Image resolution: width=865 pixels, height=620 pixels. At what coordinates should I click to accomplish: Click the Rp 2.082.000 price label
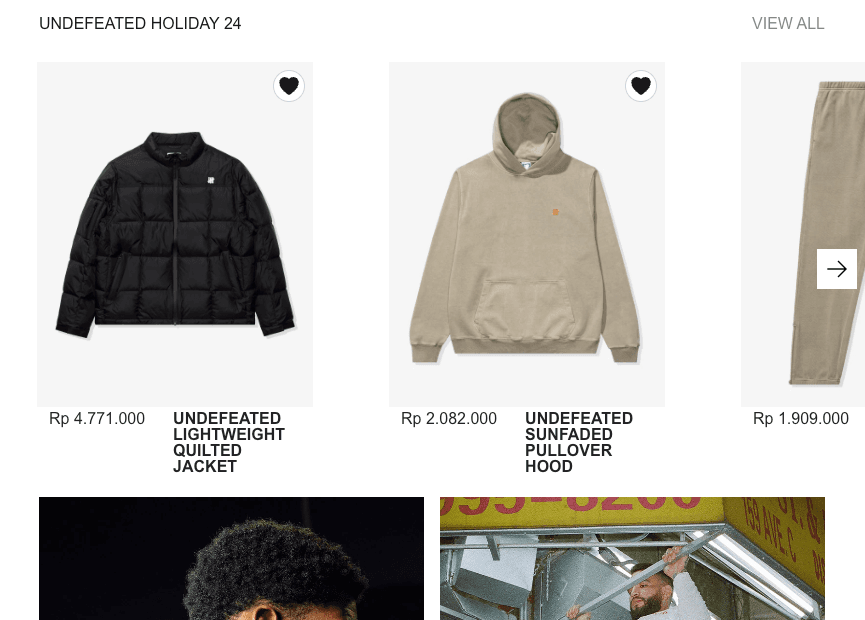[x=449, y=419]
